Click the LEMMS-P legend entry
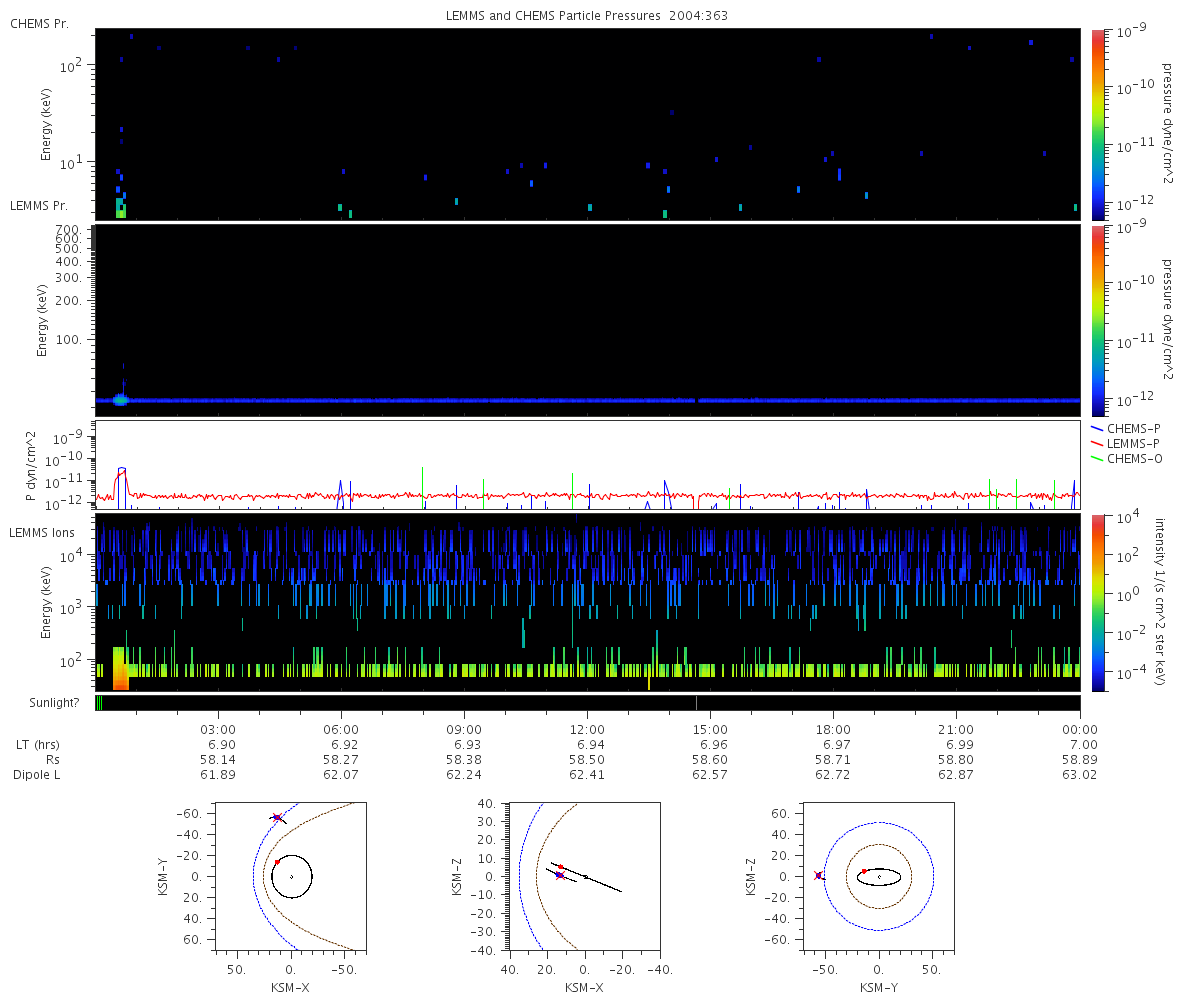Viewport: 1200px width, 1000px height. point(1133,443)
